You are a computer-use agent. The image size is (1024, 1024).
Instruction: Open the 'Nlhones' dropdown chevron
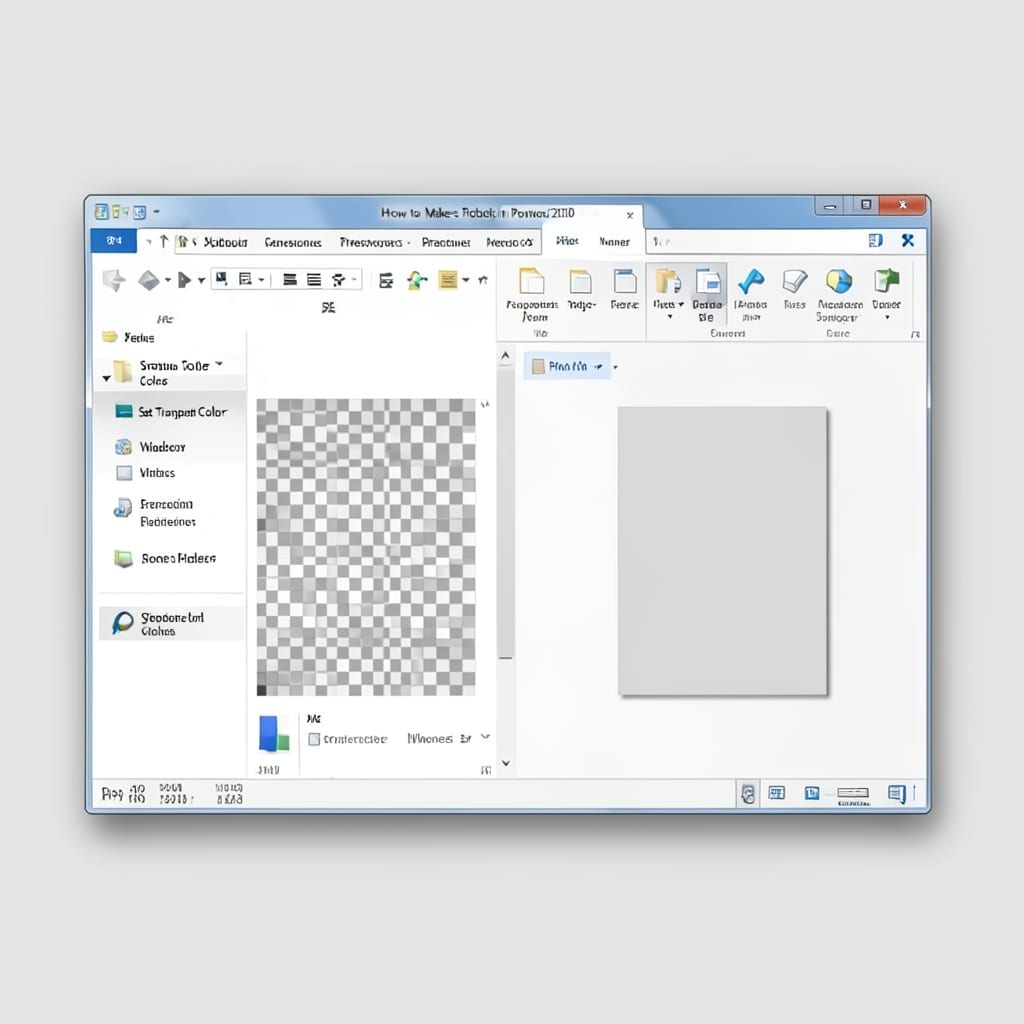pyautogui.click(x=485, y=737)
